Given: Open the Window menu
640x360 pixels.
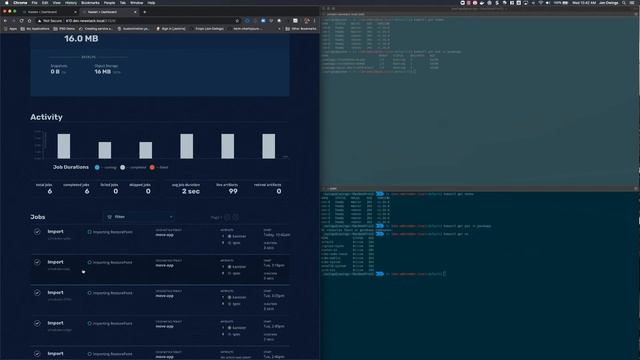Looking at the screenshot, I should 136,2.
